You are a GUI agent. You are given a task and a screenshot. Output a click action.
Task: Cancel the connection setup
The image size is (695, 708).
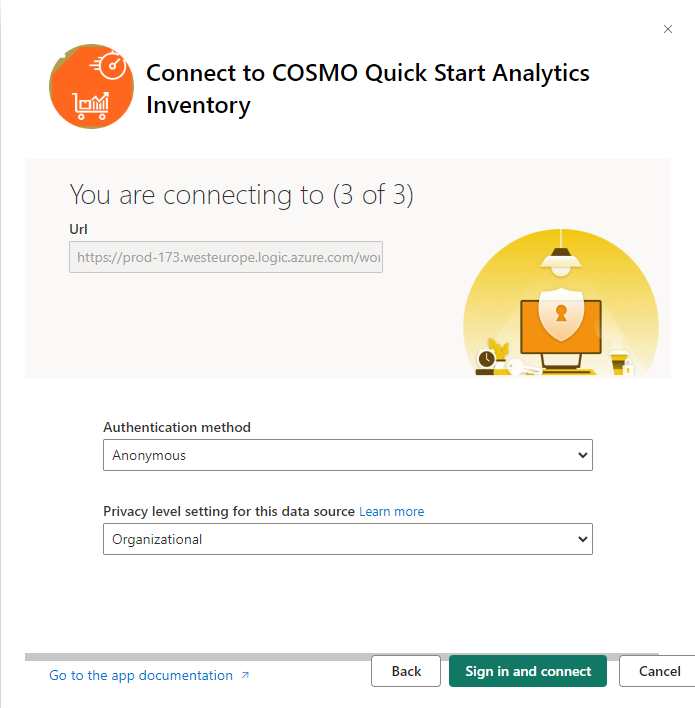click(x=657, y=671)
